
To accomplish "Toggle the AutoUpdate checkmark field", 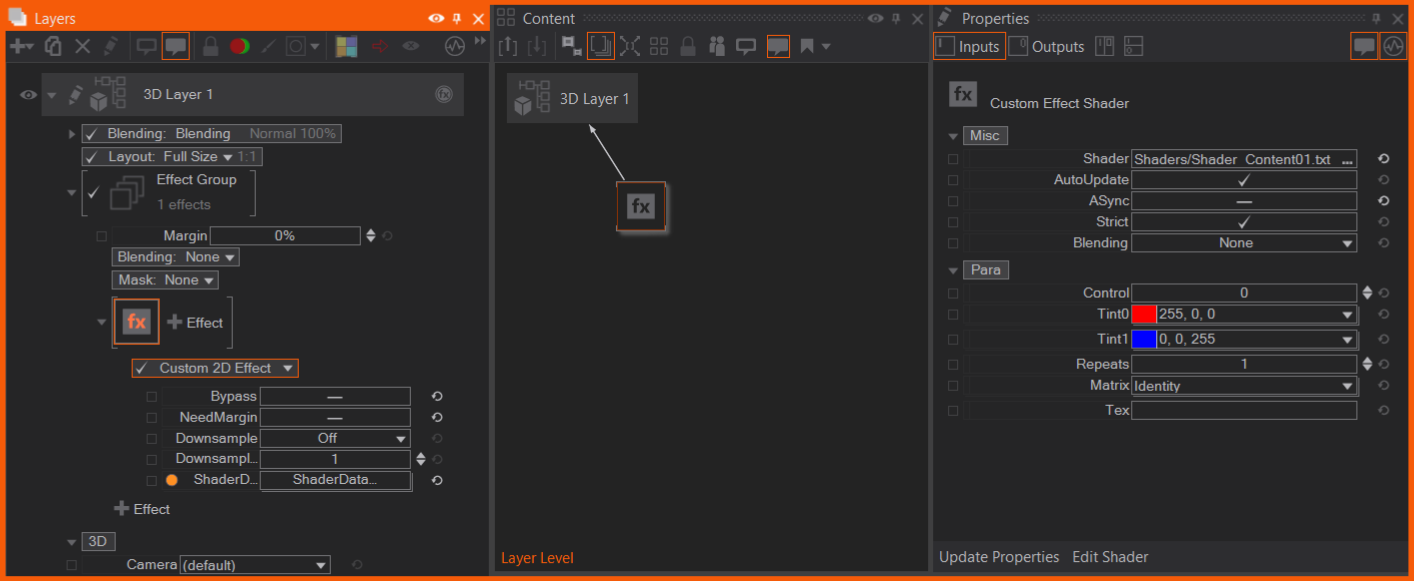I will tap(1243, 180).
